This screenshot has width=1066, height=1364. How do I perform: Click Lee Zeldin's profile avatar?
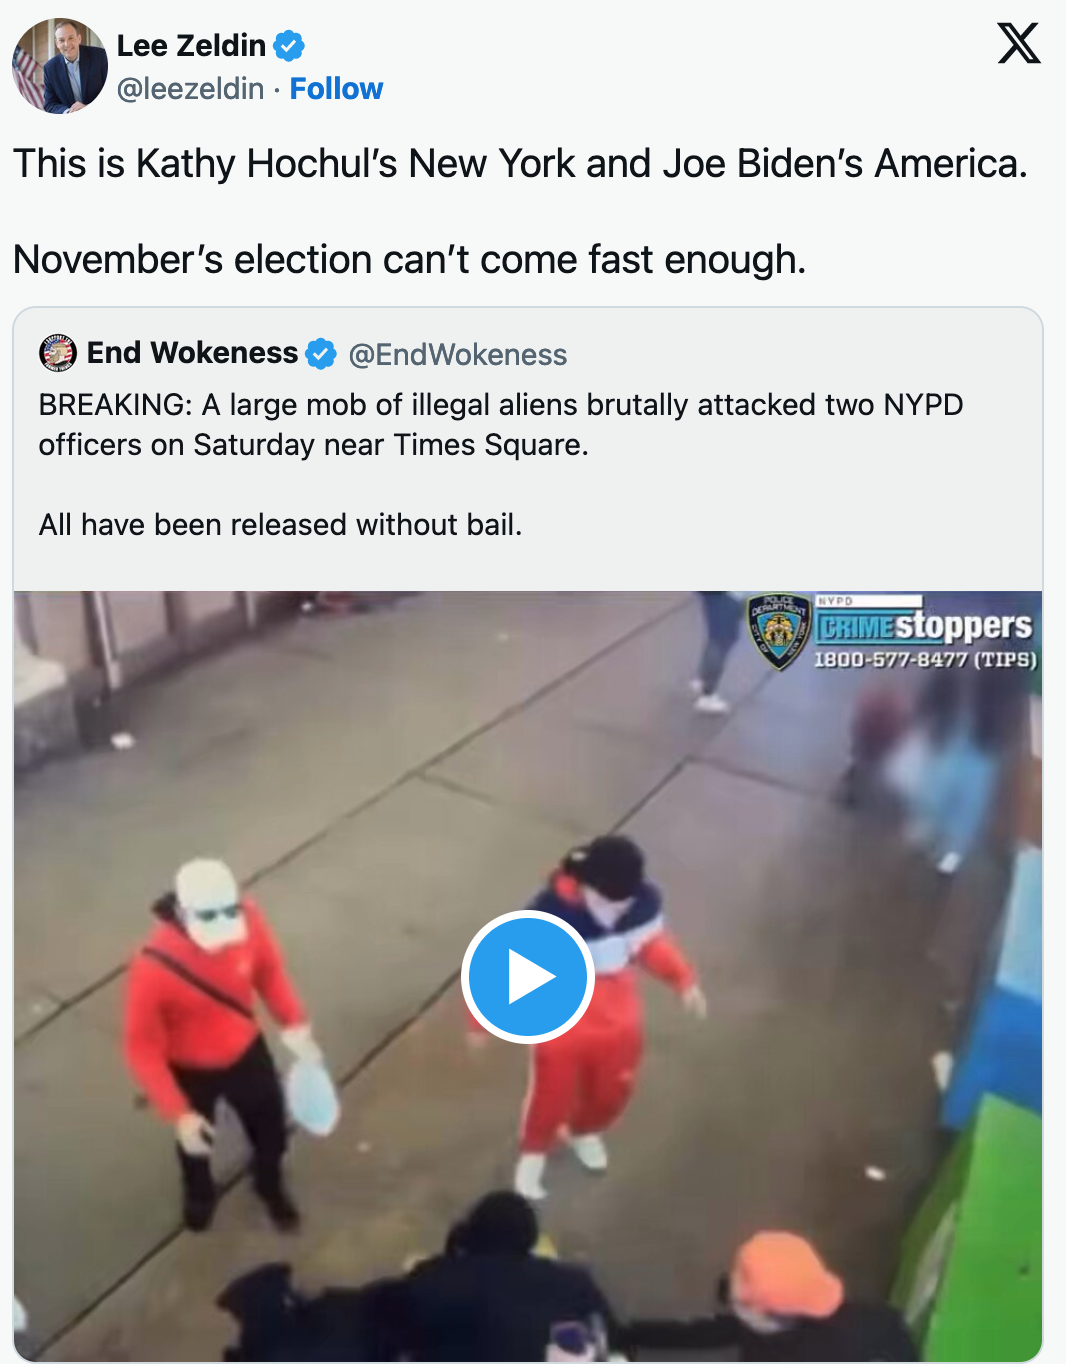click(x=60, y=66)
